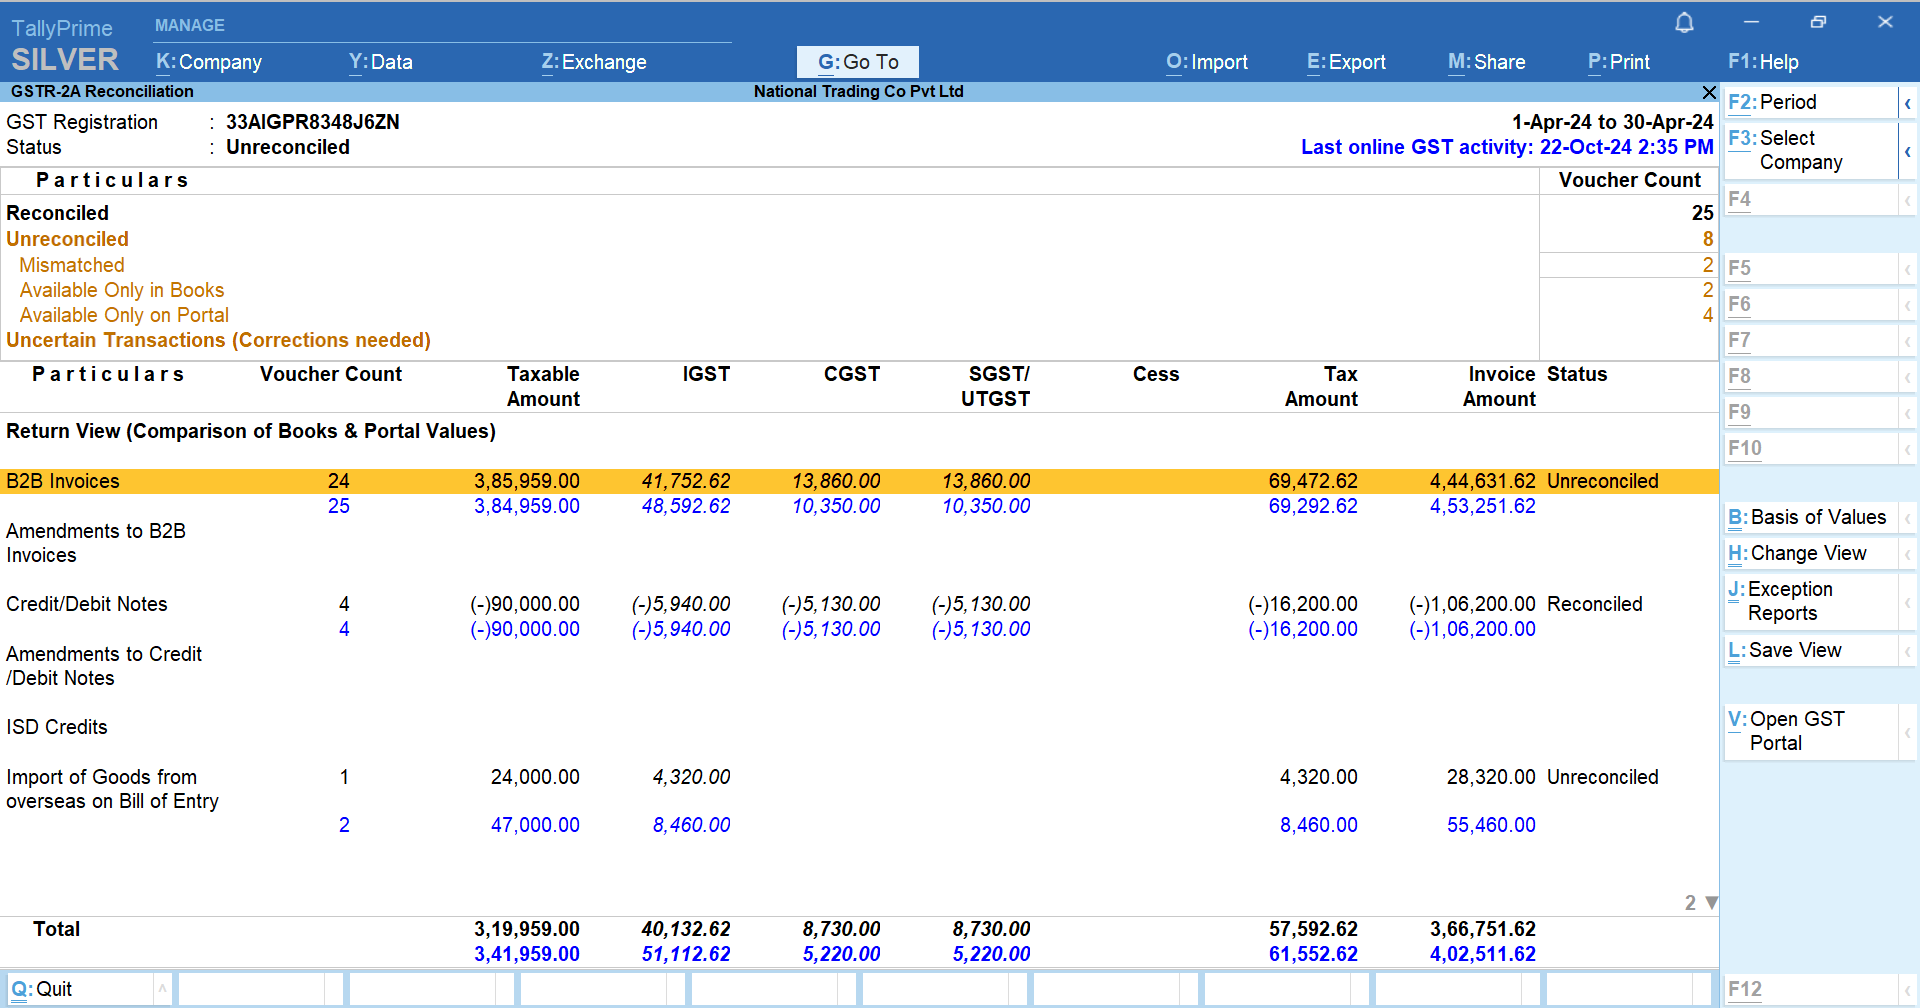Expand the Quit button caret

(x=162, y=989)
